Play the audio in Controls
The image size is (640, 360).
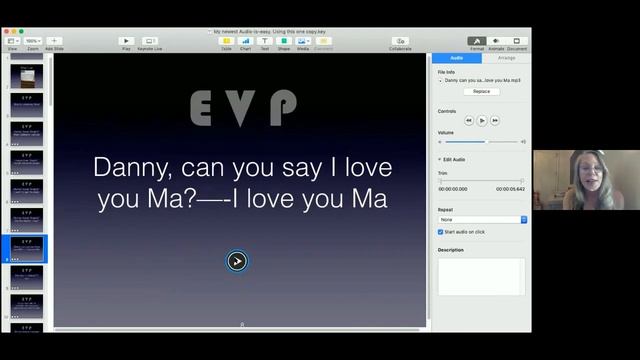coord(482,120)
